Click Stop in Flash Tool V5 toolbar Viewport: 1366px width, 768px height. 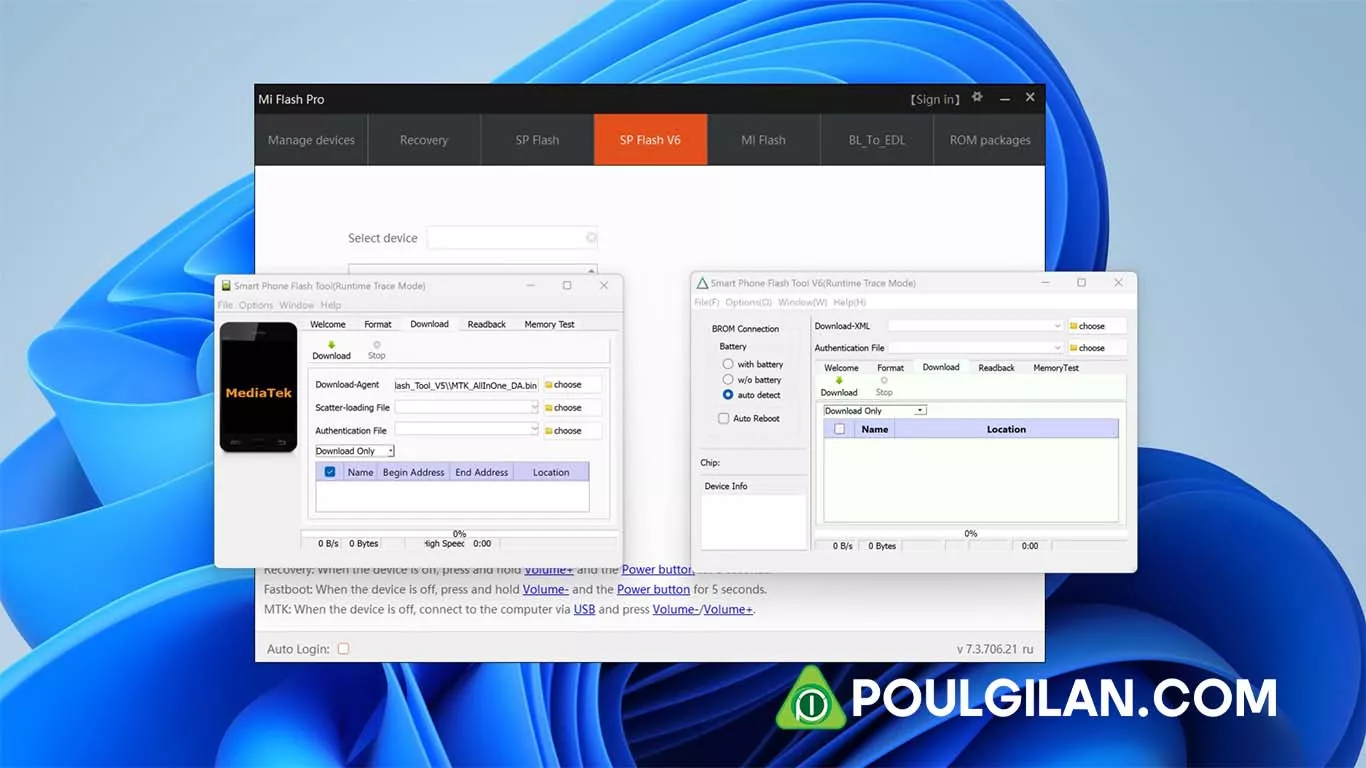tap(376, 350)
